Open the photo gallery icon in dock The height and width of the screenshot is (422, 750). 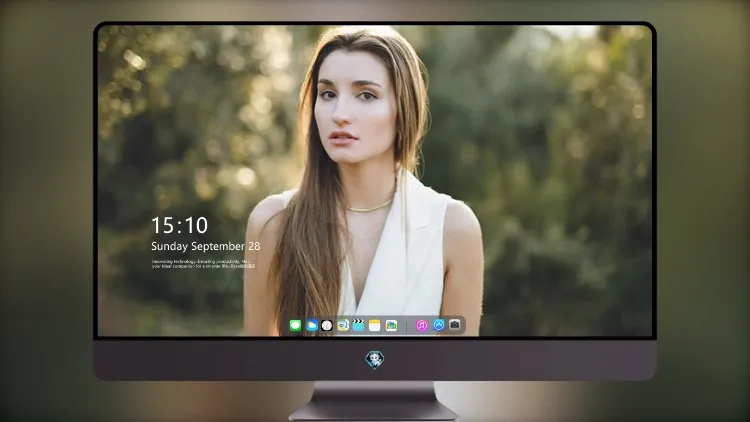click(x=391, y=326)
